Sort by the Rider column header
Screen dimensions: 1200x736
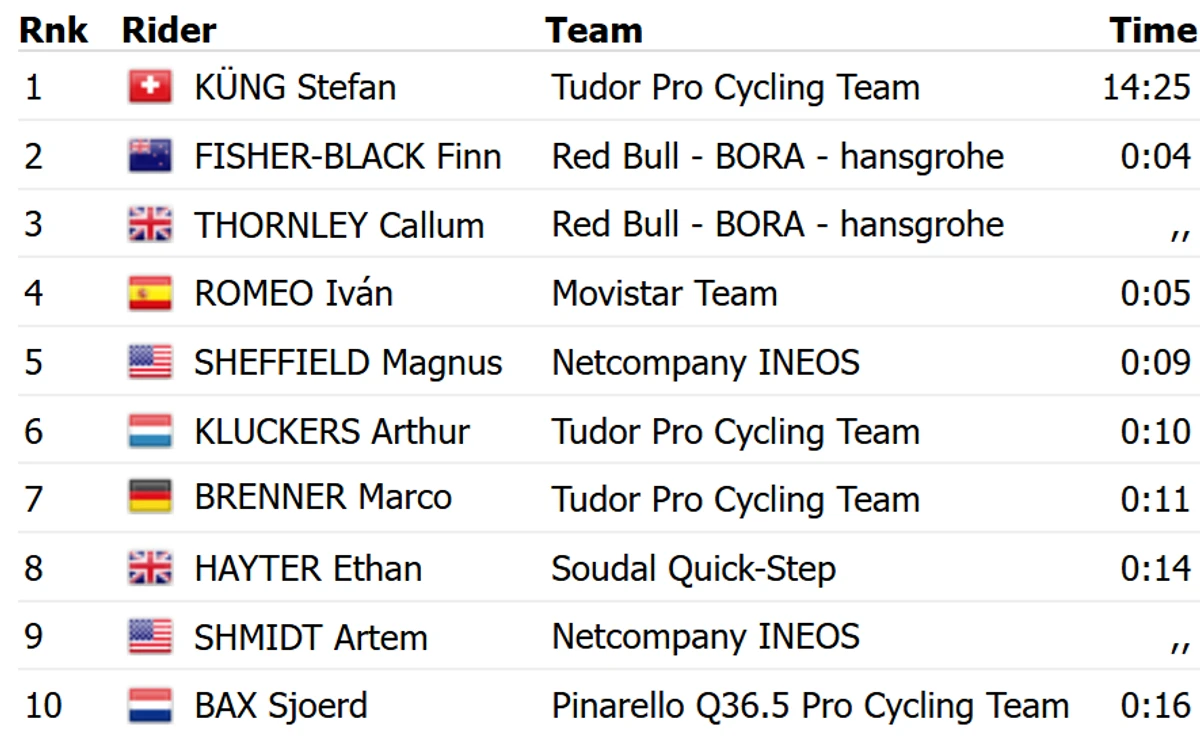point(169,31)
